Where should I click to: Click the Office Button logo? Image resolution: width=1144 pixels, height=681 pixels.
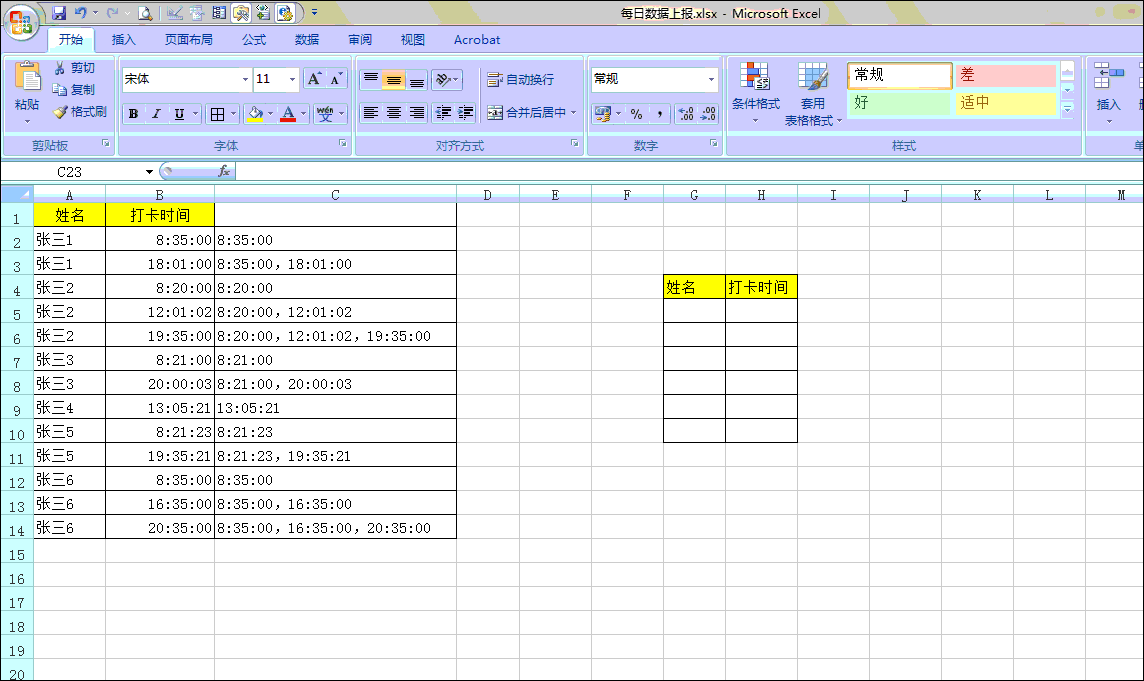click(x=21, y=22)
